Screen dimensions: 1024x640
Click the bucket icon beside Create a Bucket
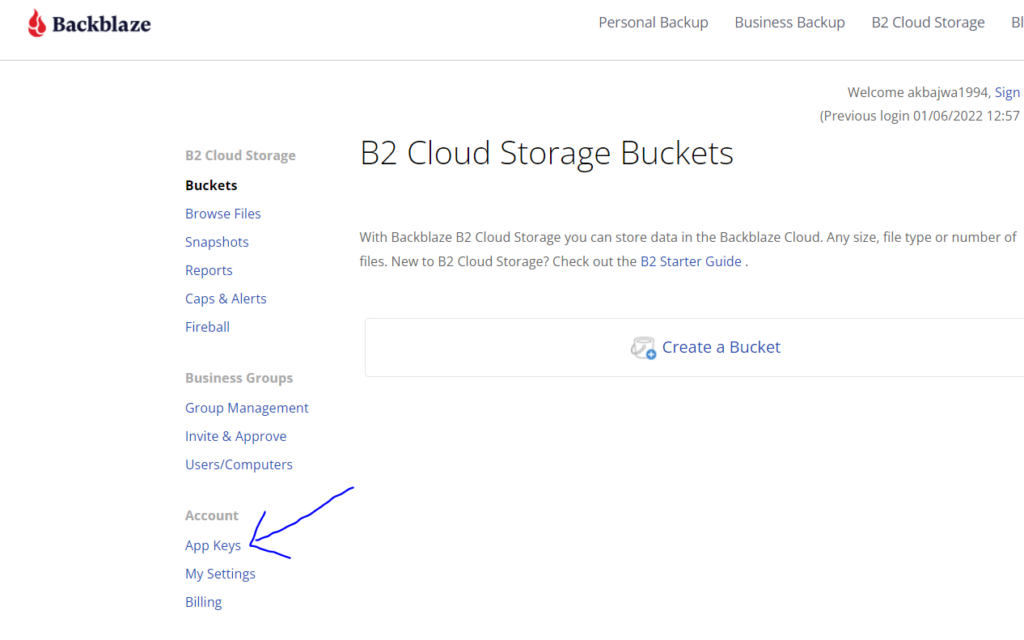tap(643, 348)
